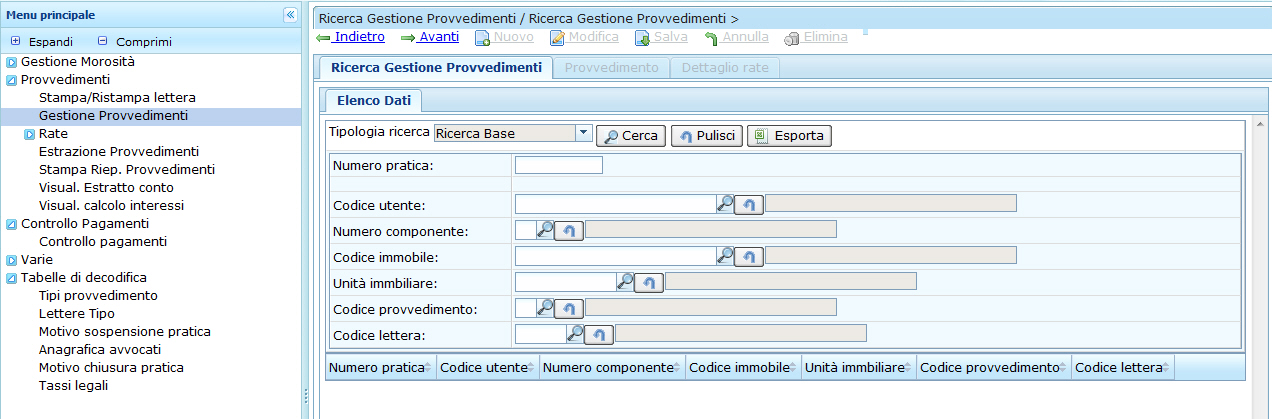Screen dimensions: 1272x419
Task: Open the Tipologia ricerca dropdown
Action: 584,133
